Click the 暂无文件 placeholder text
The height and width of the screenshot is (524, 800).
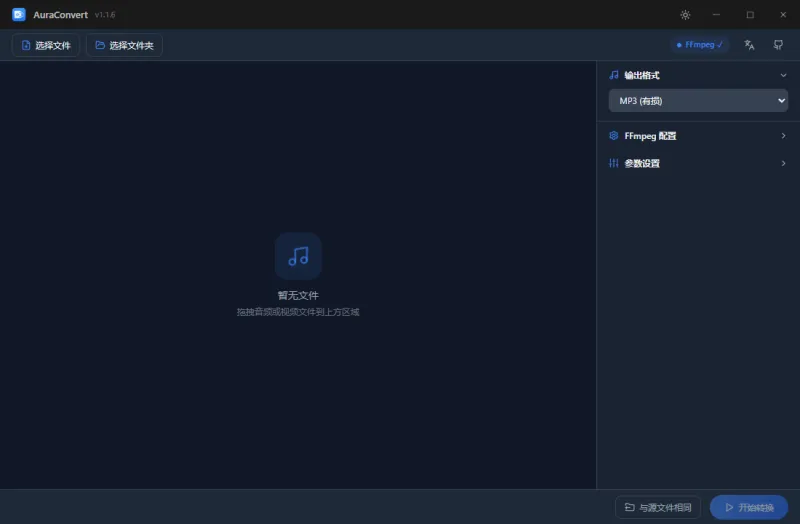pos(298,295)
